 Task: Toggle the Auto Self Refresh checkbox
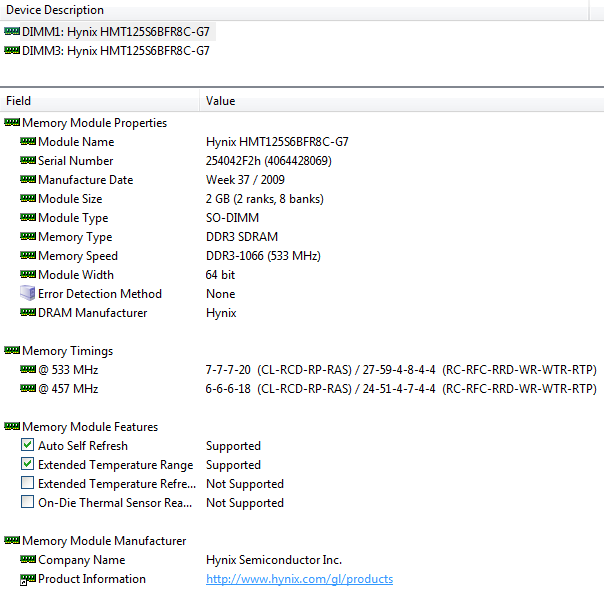point(28,446)
